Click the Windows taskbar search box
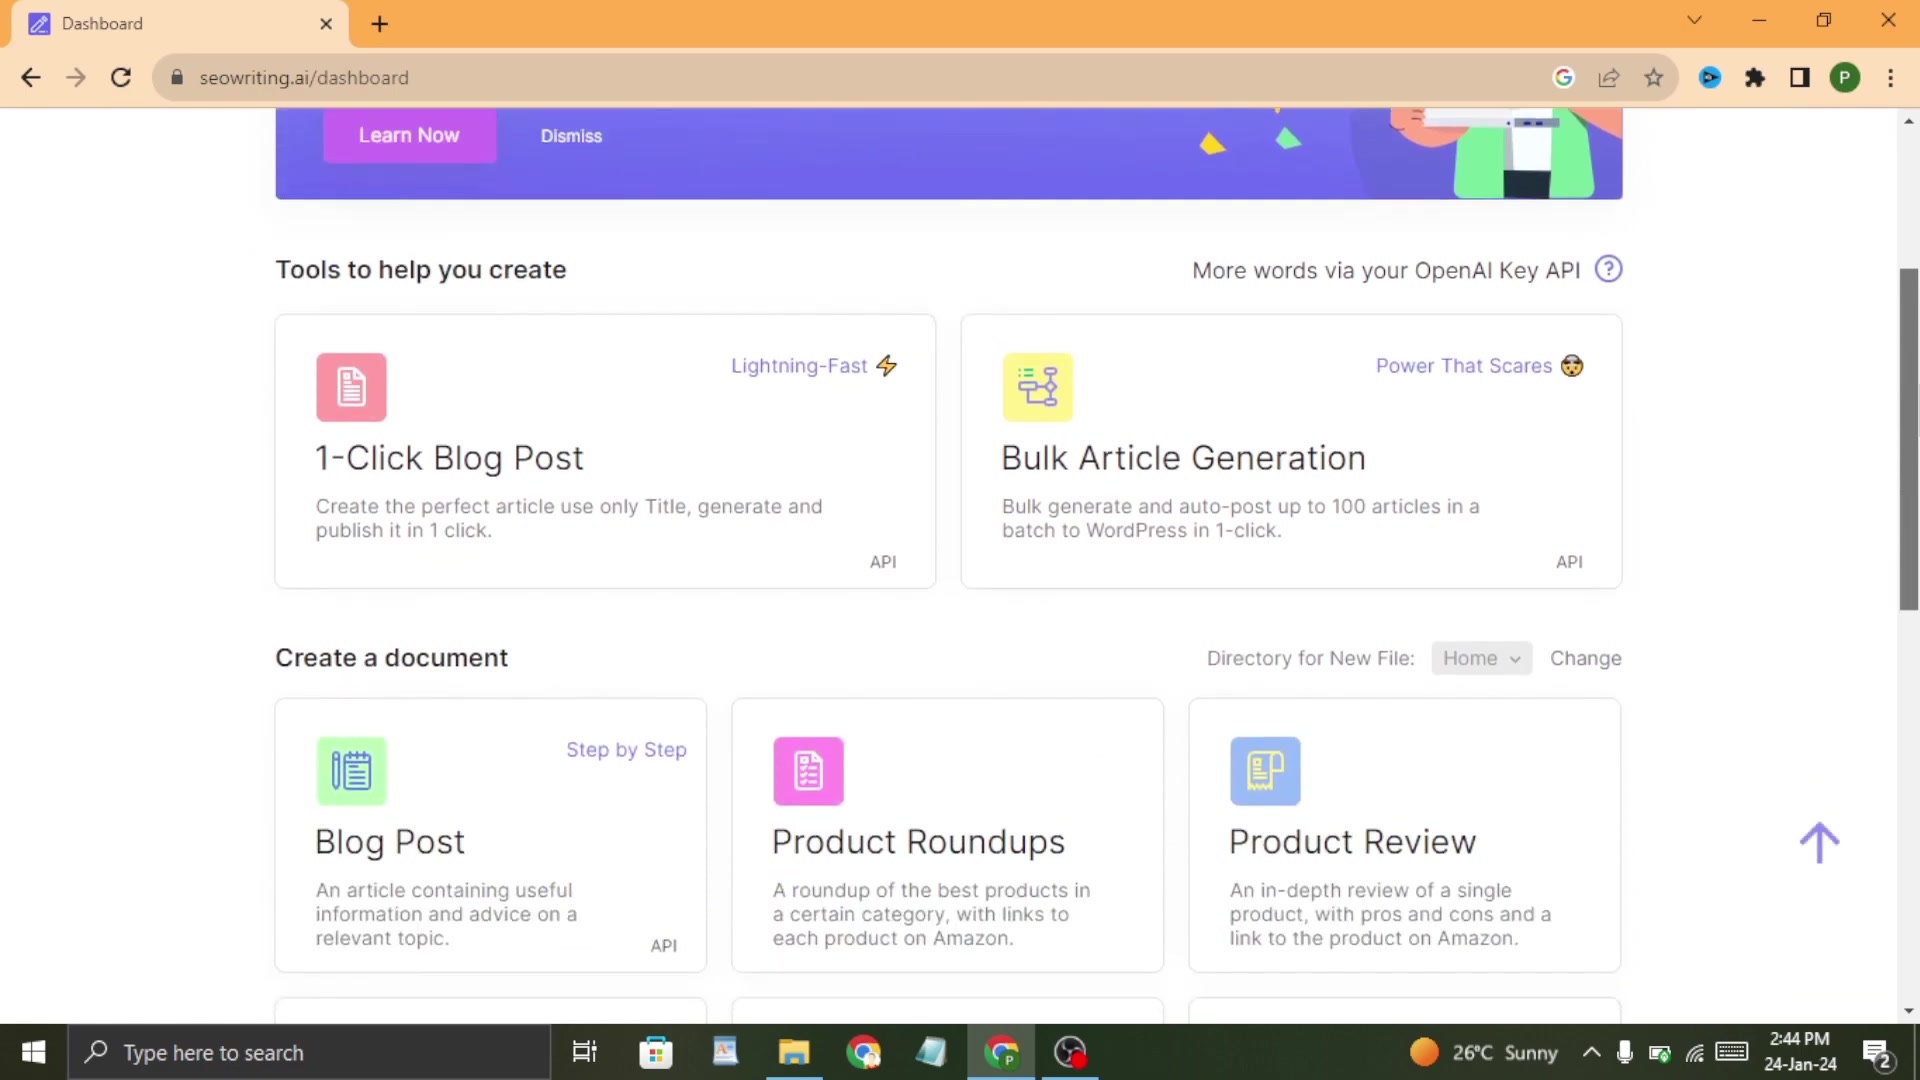The width and height of the screenshot is (1920, 1080). pos(310,1052)
